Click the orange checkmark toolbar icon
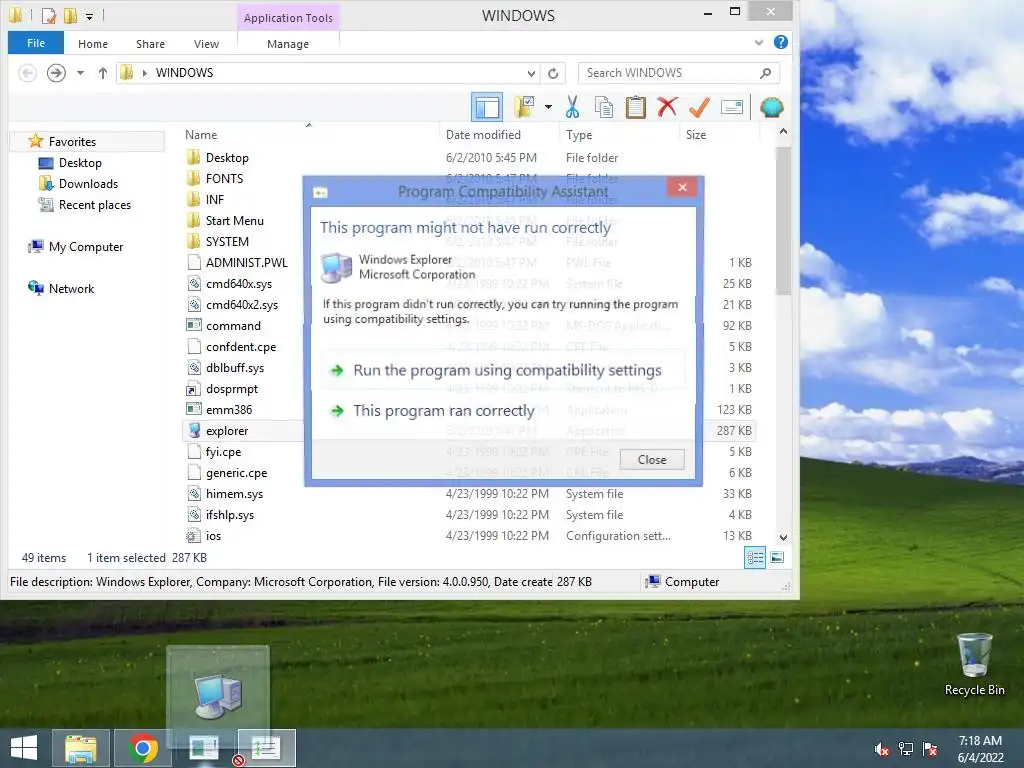This screenshot has height=768, width=1024. click(699, 107)
